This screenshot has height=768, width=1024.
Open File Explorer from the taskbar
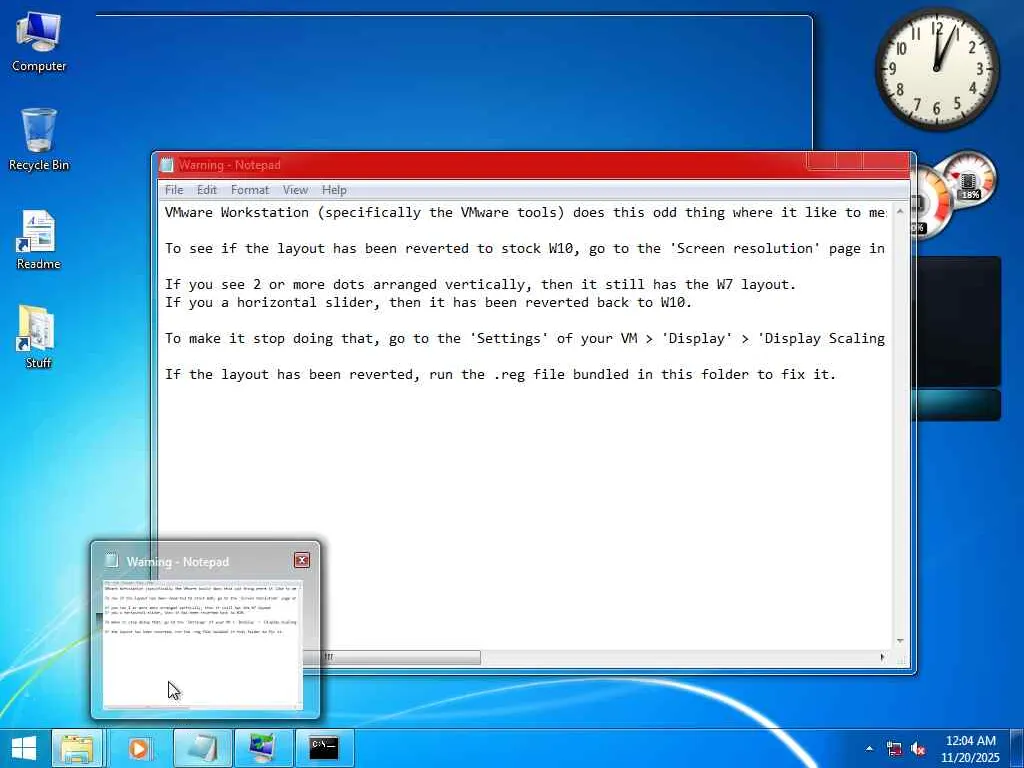pyautogui.click(x=77, y=748)
